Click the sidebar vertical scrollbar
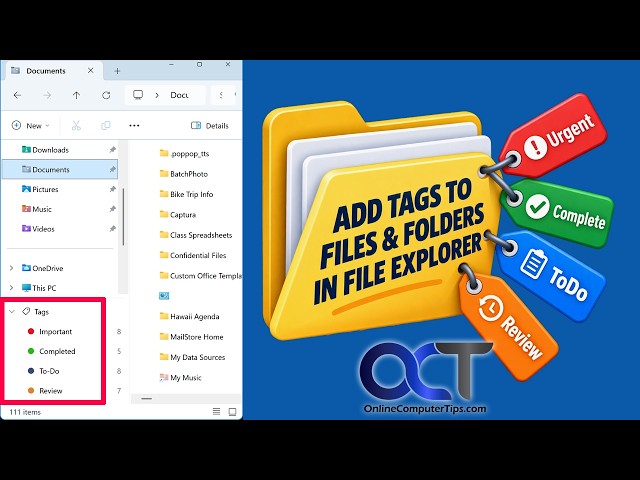 click(123, 217)
